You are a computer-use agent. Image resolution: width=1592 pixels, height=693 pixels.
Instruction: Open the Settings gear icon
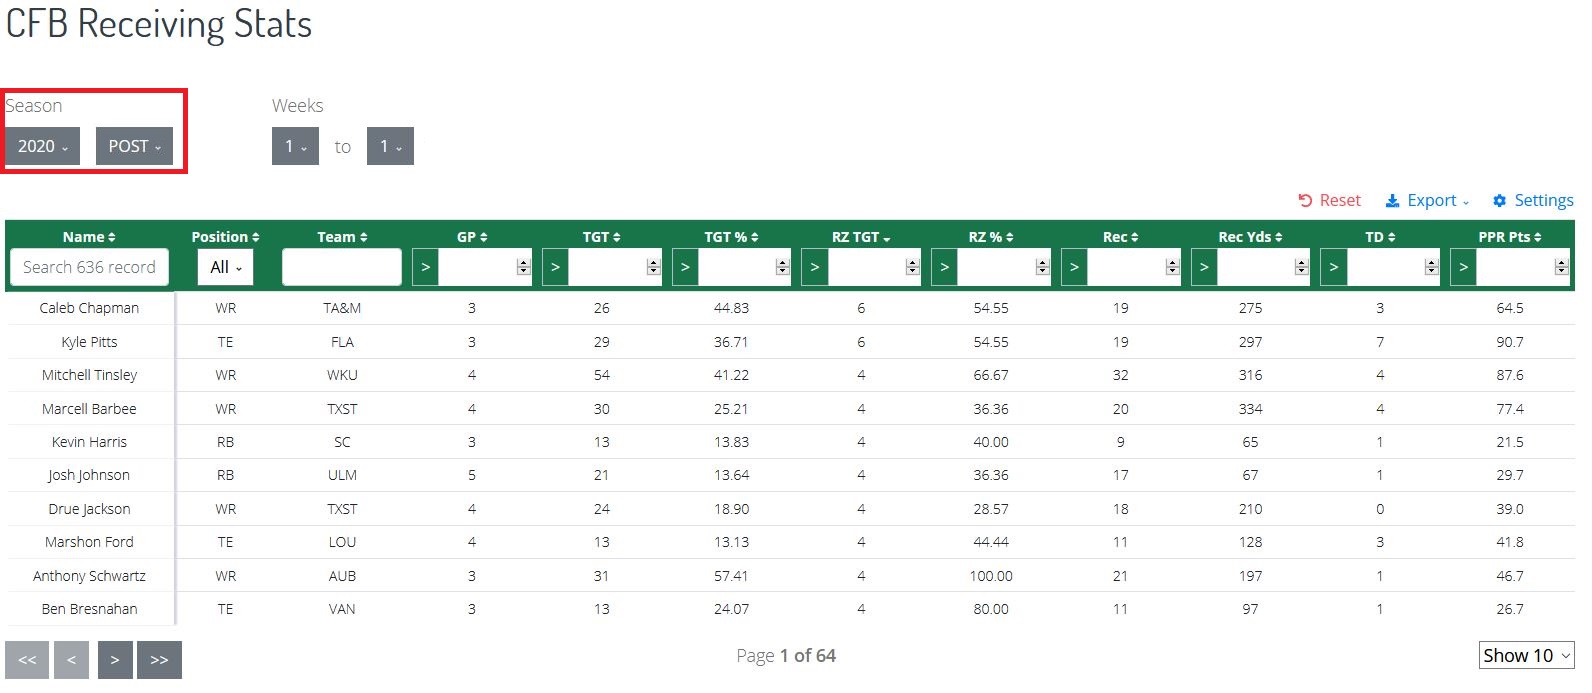pyautogui.click(x=1499, y=200)
